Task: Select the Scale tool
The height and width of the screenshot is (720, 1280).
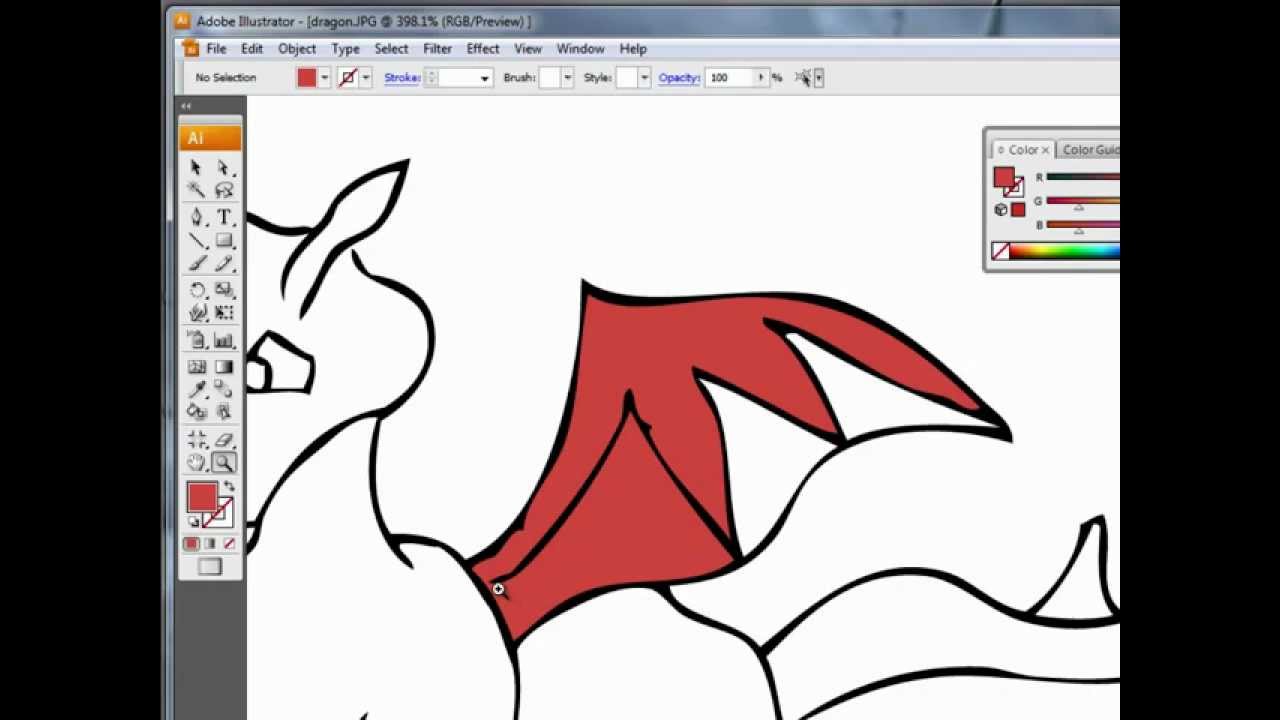Action: point(223,290)
